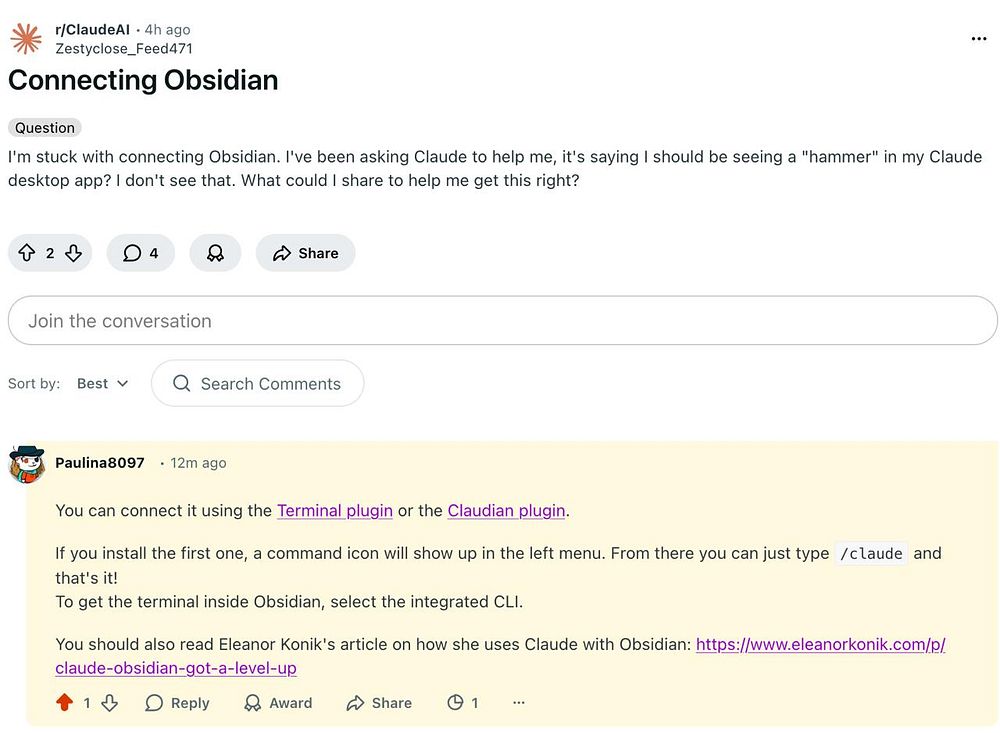The image size is (1000, 733).
Task: Open the Terminal plugin link
Action: pos(335,510)
